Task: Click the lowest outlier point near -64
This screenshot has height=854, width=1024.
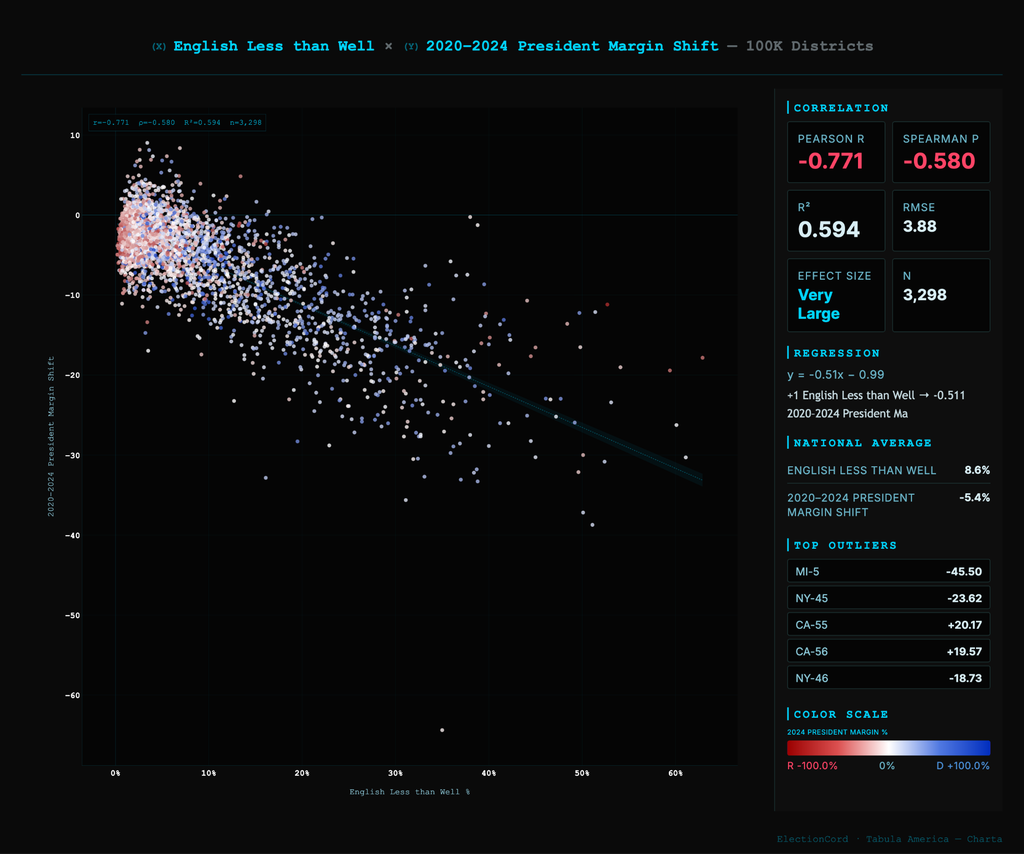Action: tap(442, 730)
